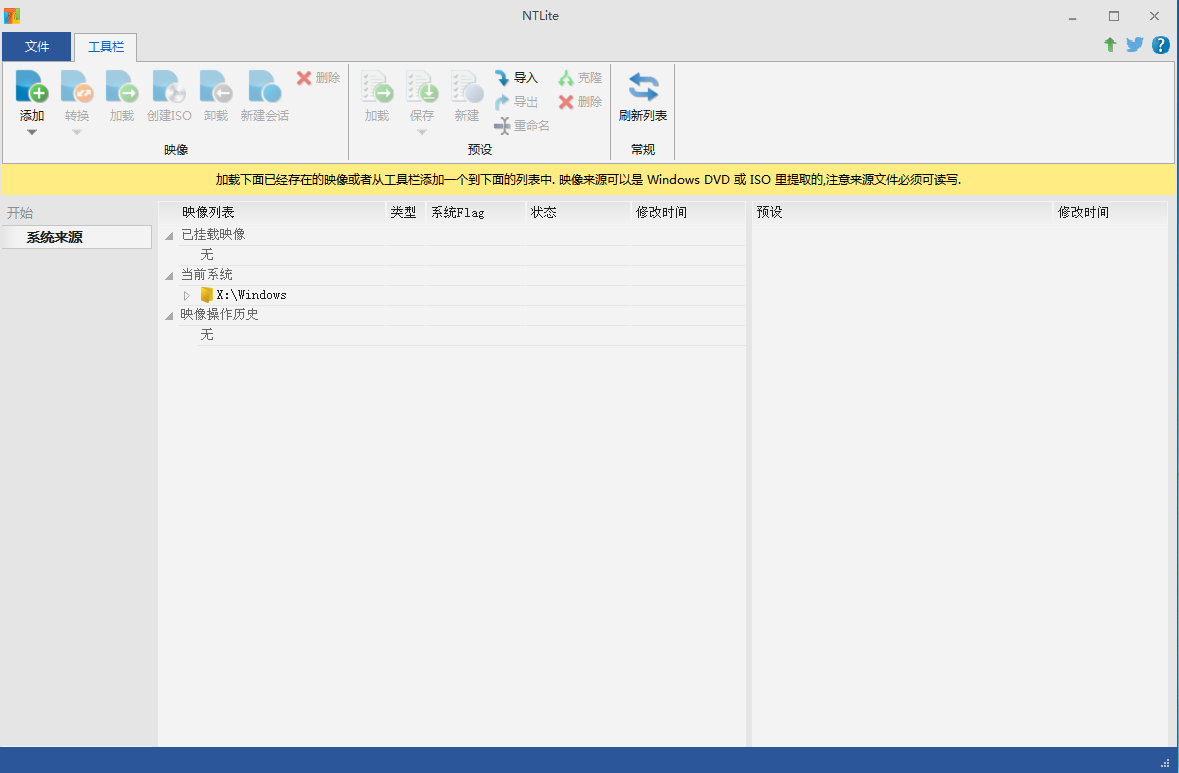This screenshot has width=1179, height=773.
Task: Open the 文件 tab
Action: pos(37,47)
